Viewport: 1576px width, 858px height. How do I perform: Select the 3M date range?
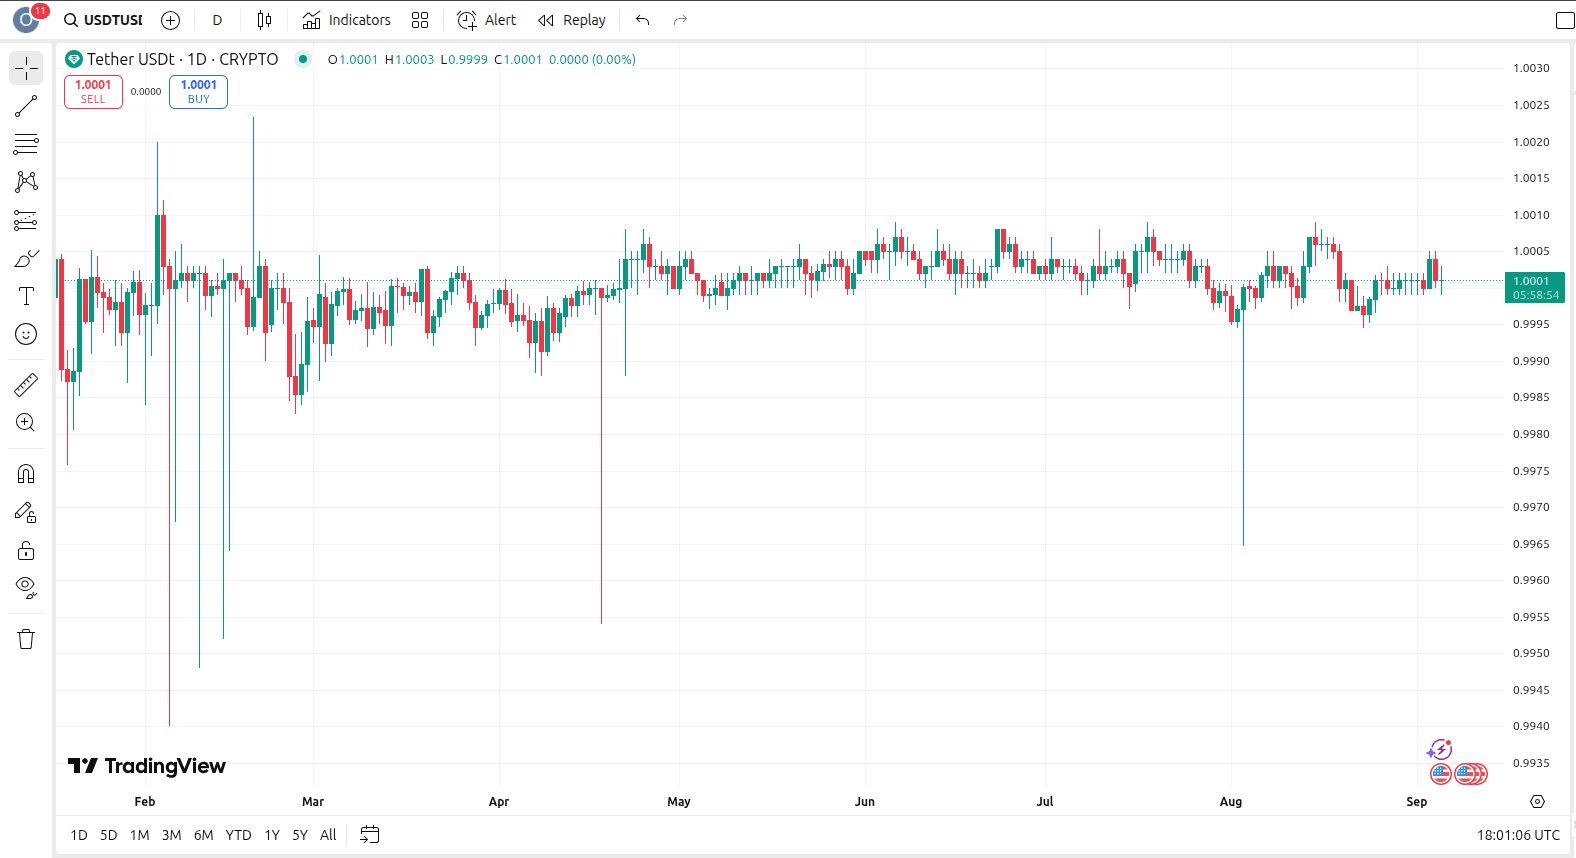(x=172, y=835)
